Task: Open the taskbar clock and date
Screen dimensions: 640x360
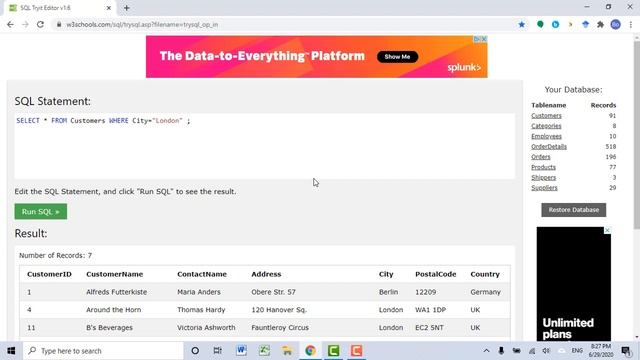Action: [x=600, y=351]
